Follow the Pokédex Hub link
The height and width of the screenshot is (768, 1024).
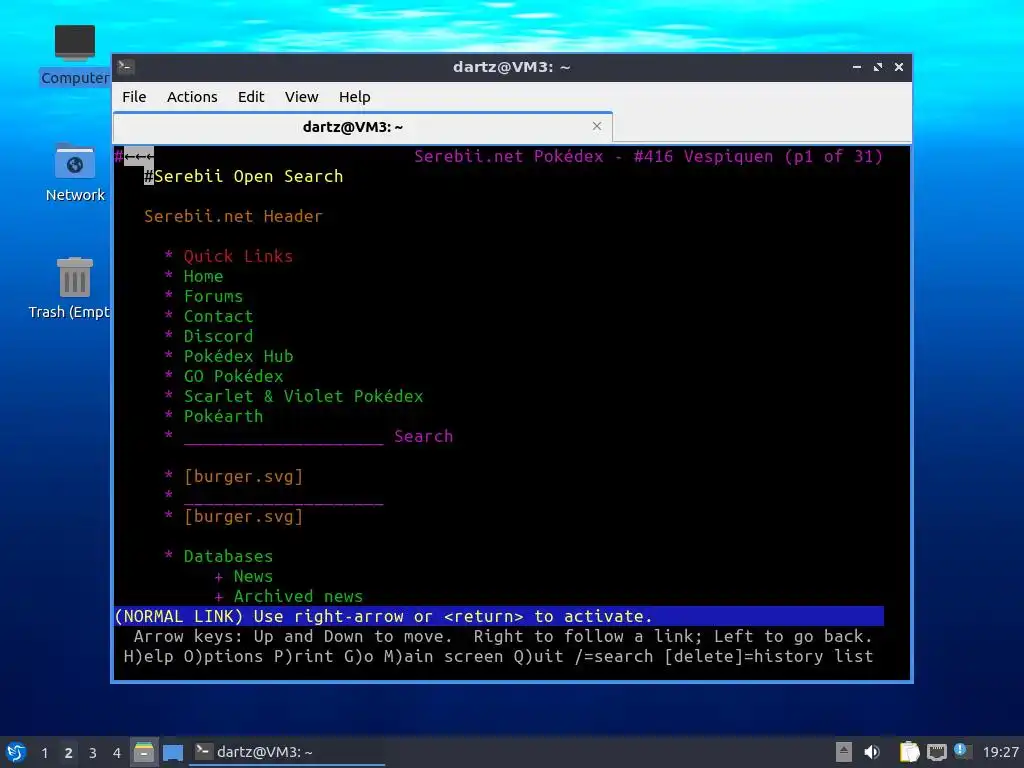click(x=238, y=356)
